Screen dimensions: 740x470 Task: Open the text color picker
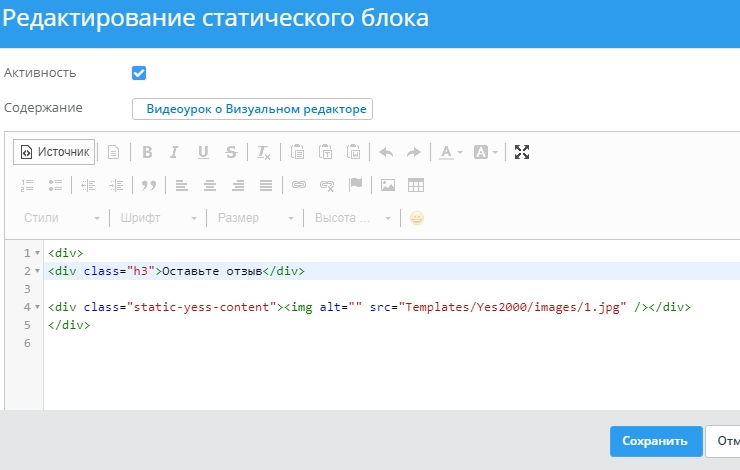tap(450, 152)
